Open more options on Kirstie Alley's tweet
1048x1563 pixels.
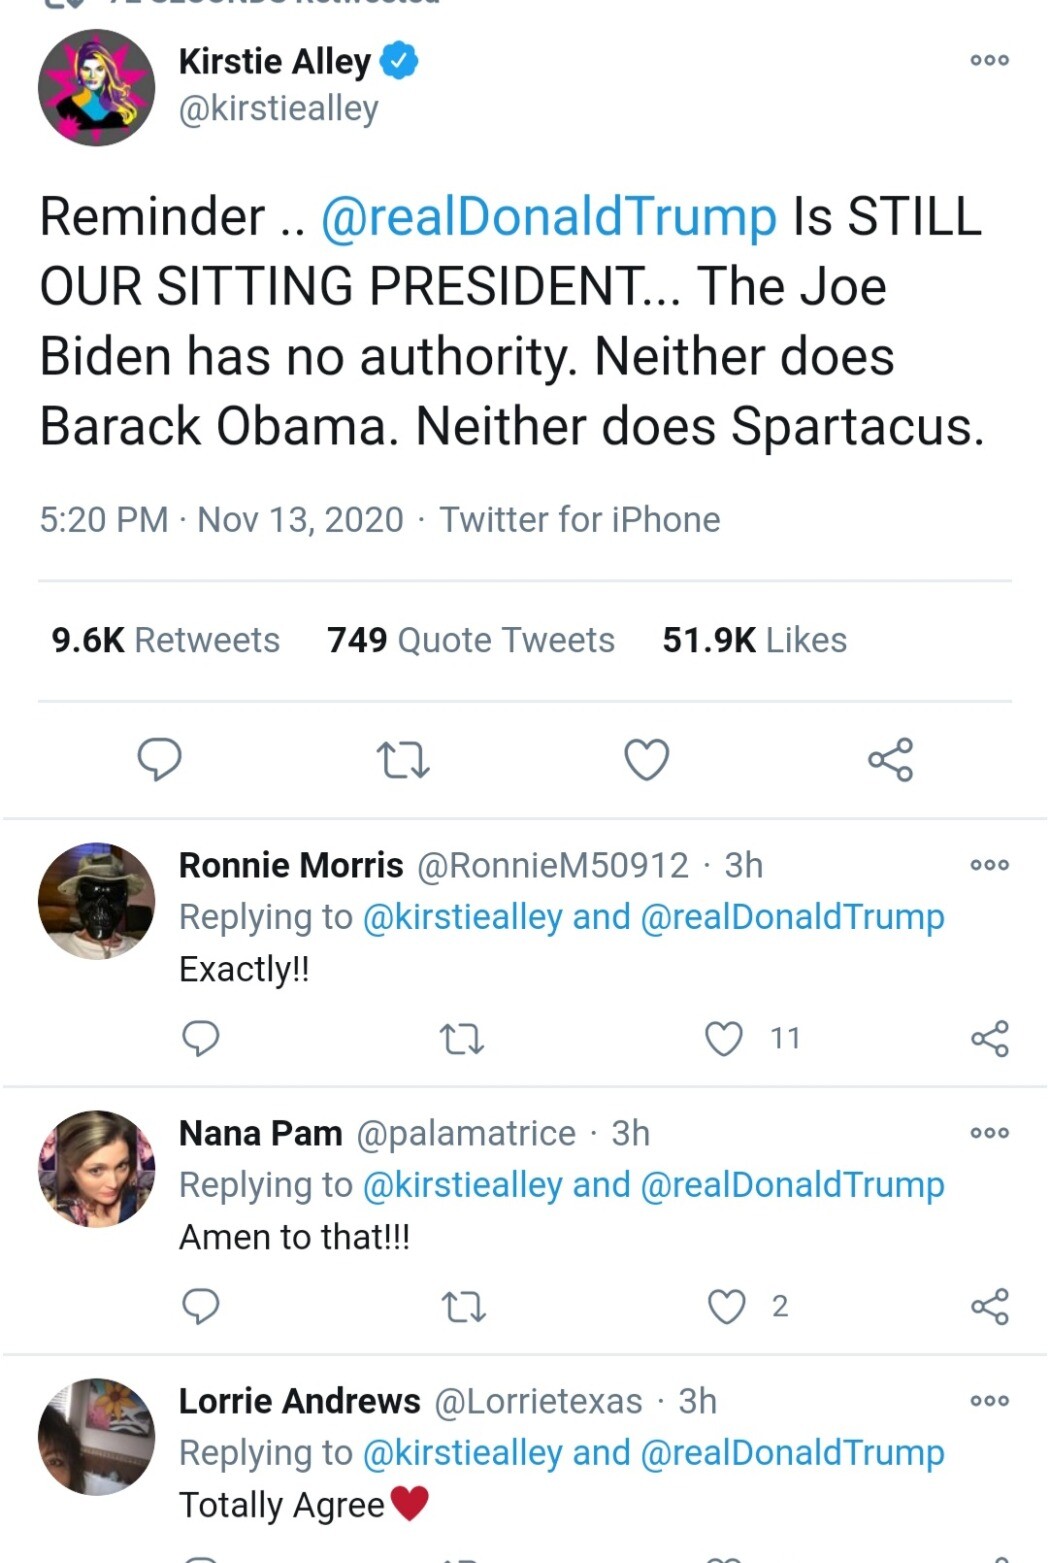point(990,61)
